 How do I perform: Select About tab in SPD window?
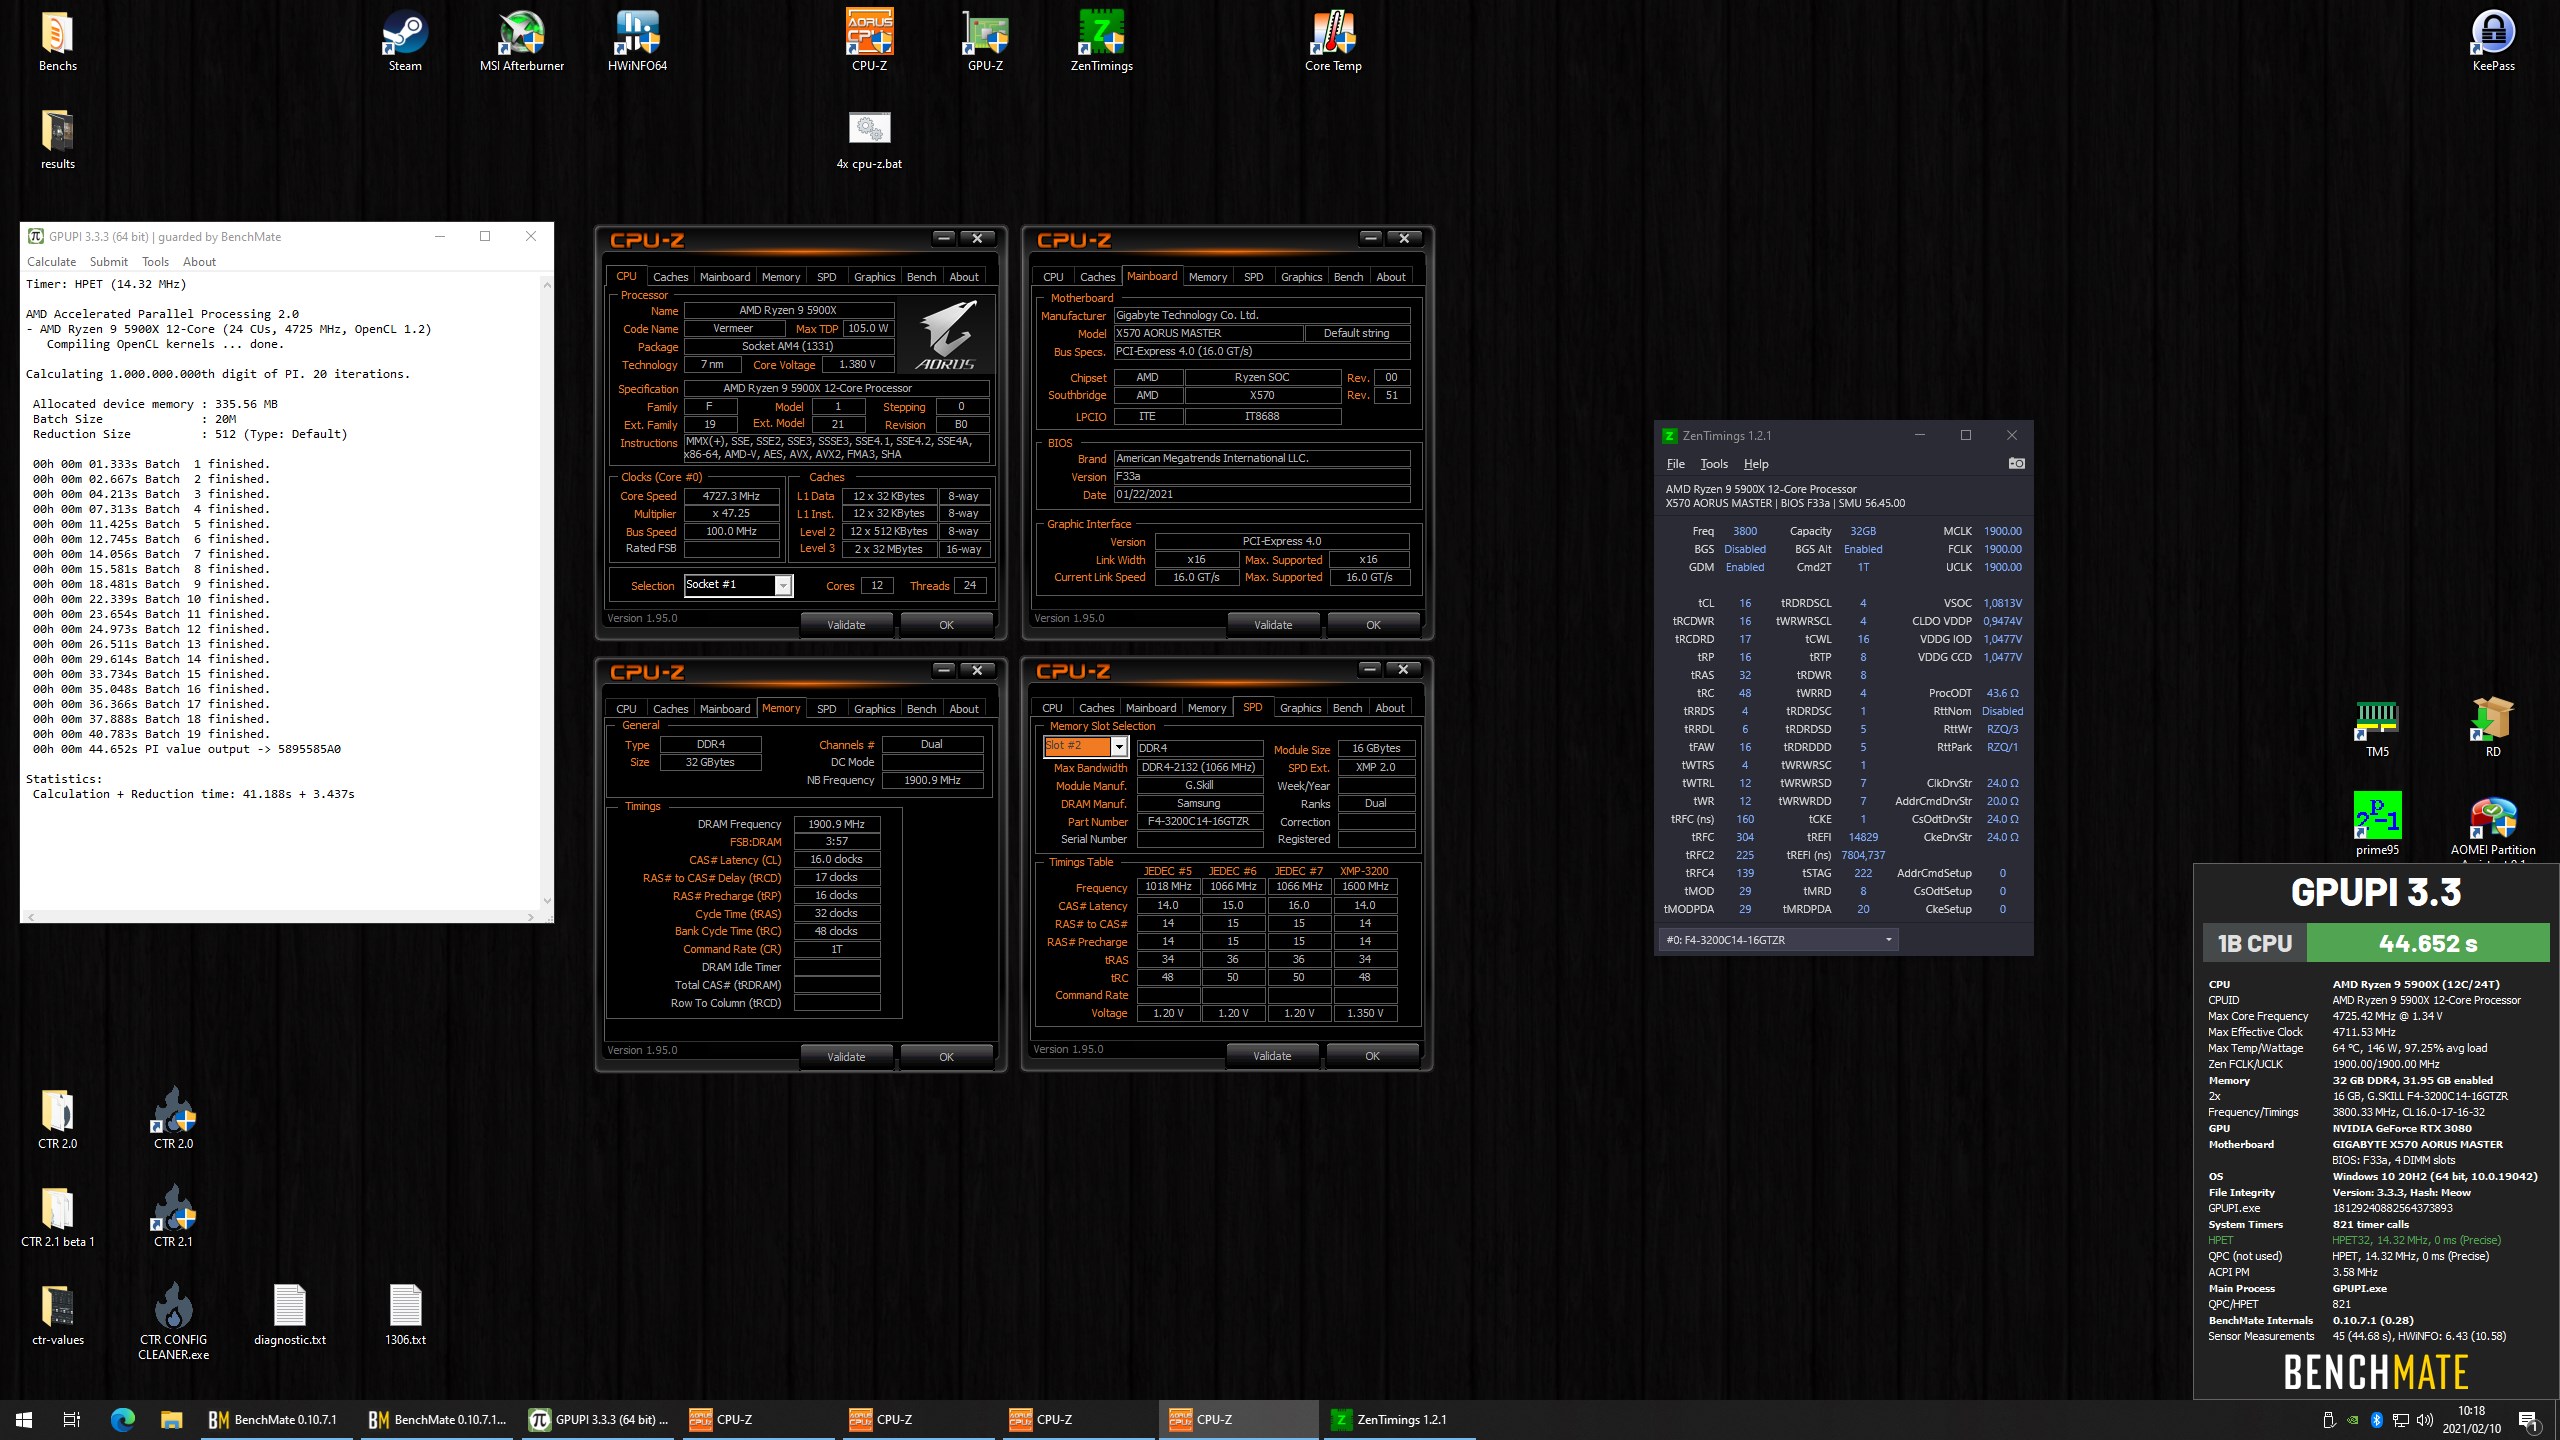[1390, 708]
